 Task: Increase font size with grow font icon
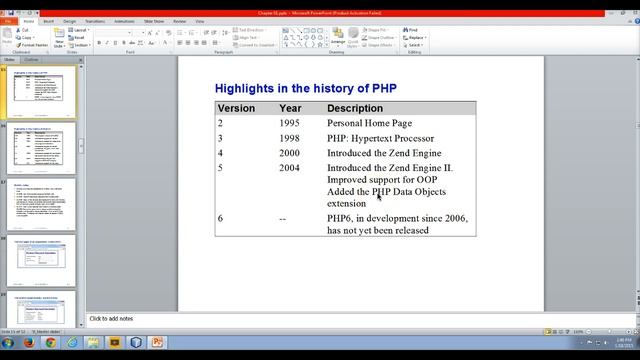point(150,33)
